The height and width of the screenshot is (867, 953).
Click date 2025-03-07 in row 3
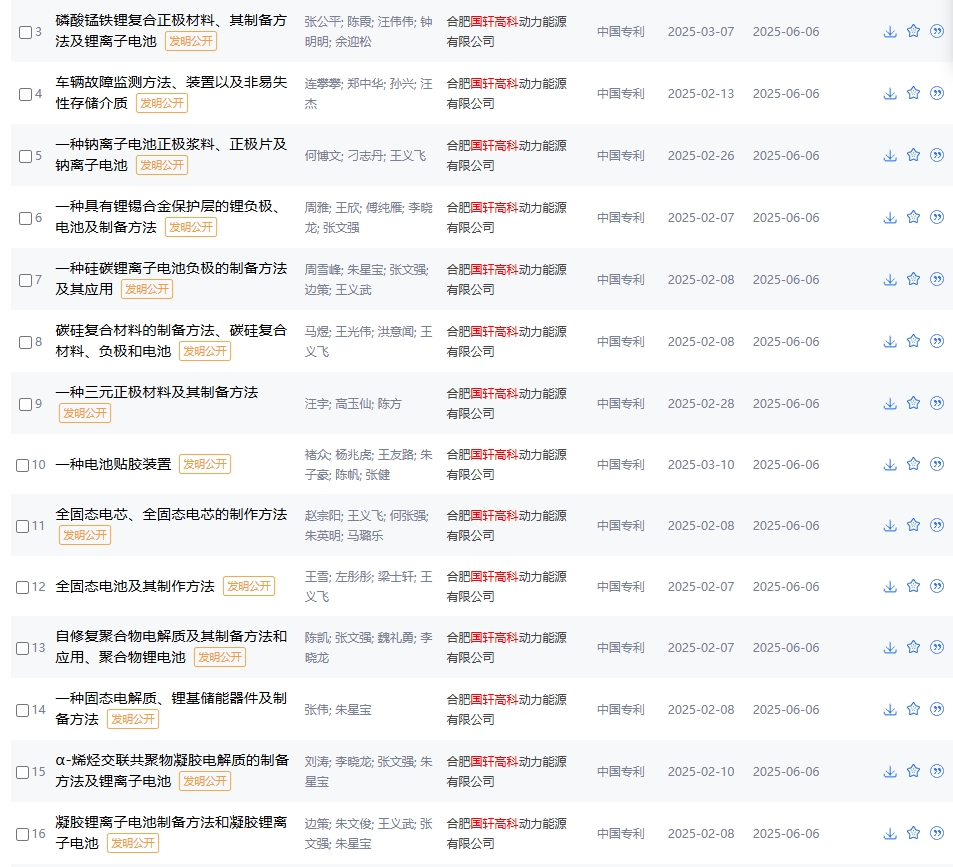pos(701,32)
